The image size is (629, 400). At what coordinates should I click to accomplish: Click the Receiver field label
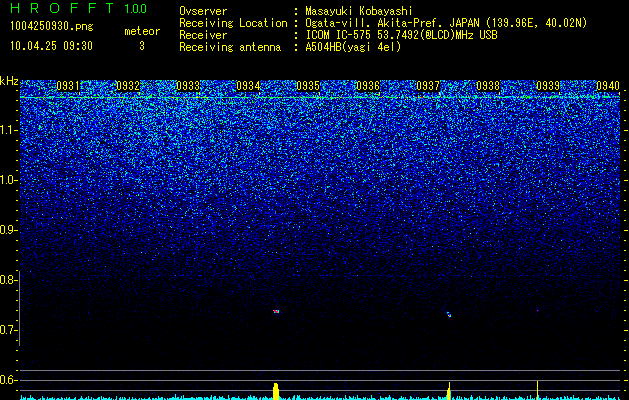click(x=203, y=35)
